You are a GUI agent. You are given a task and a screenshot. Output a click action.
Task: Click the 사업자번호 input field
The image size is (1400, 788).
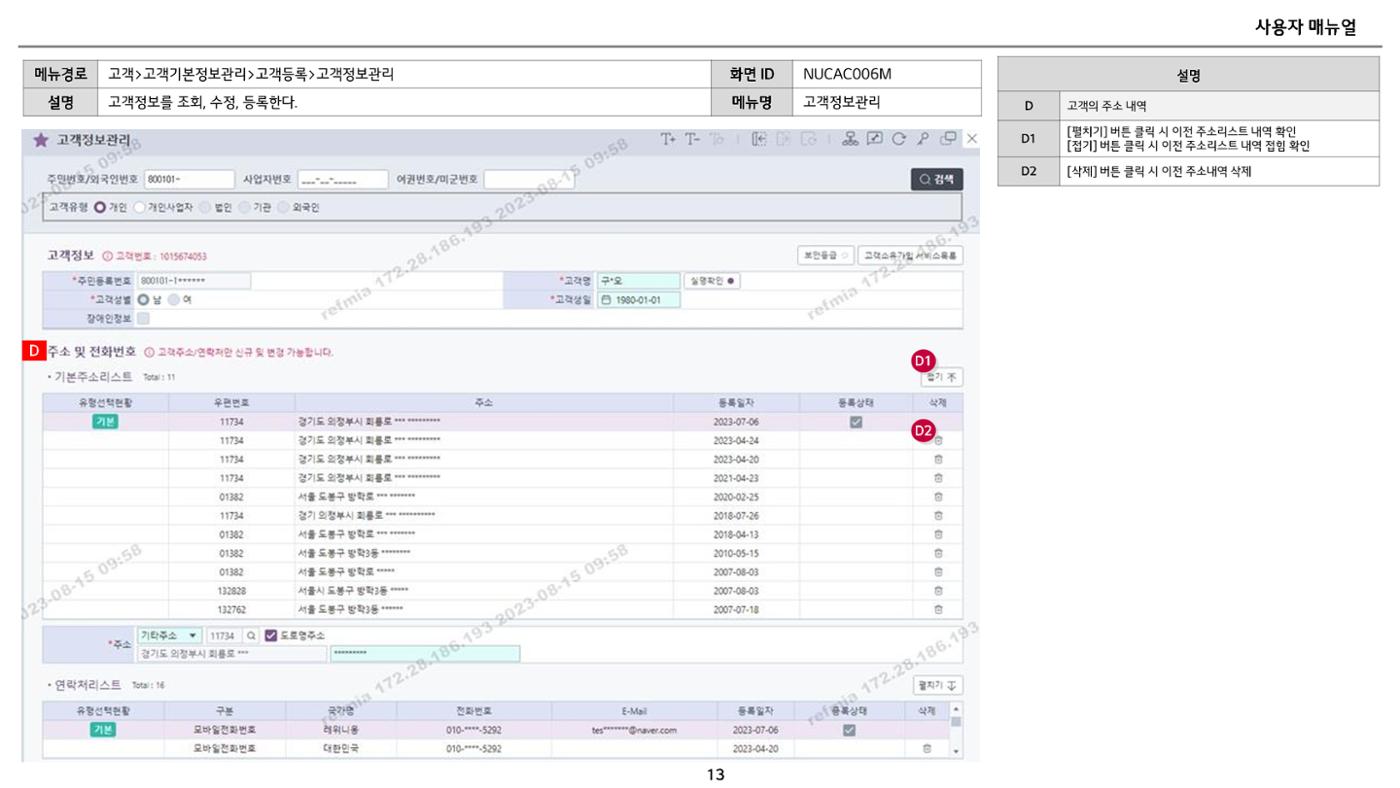click(x=342, y=180)
